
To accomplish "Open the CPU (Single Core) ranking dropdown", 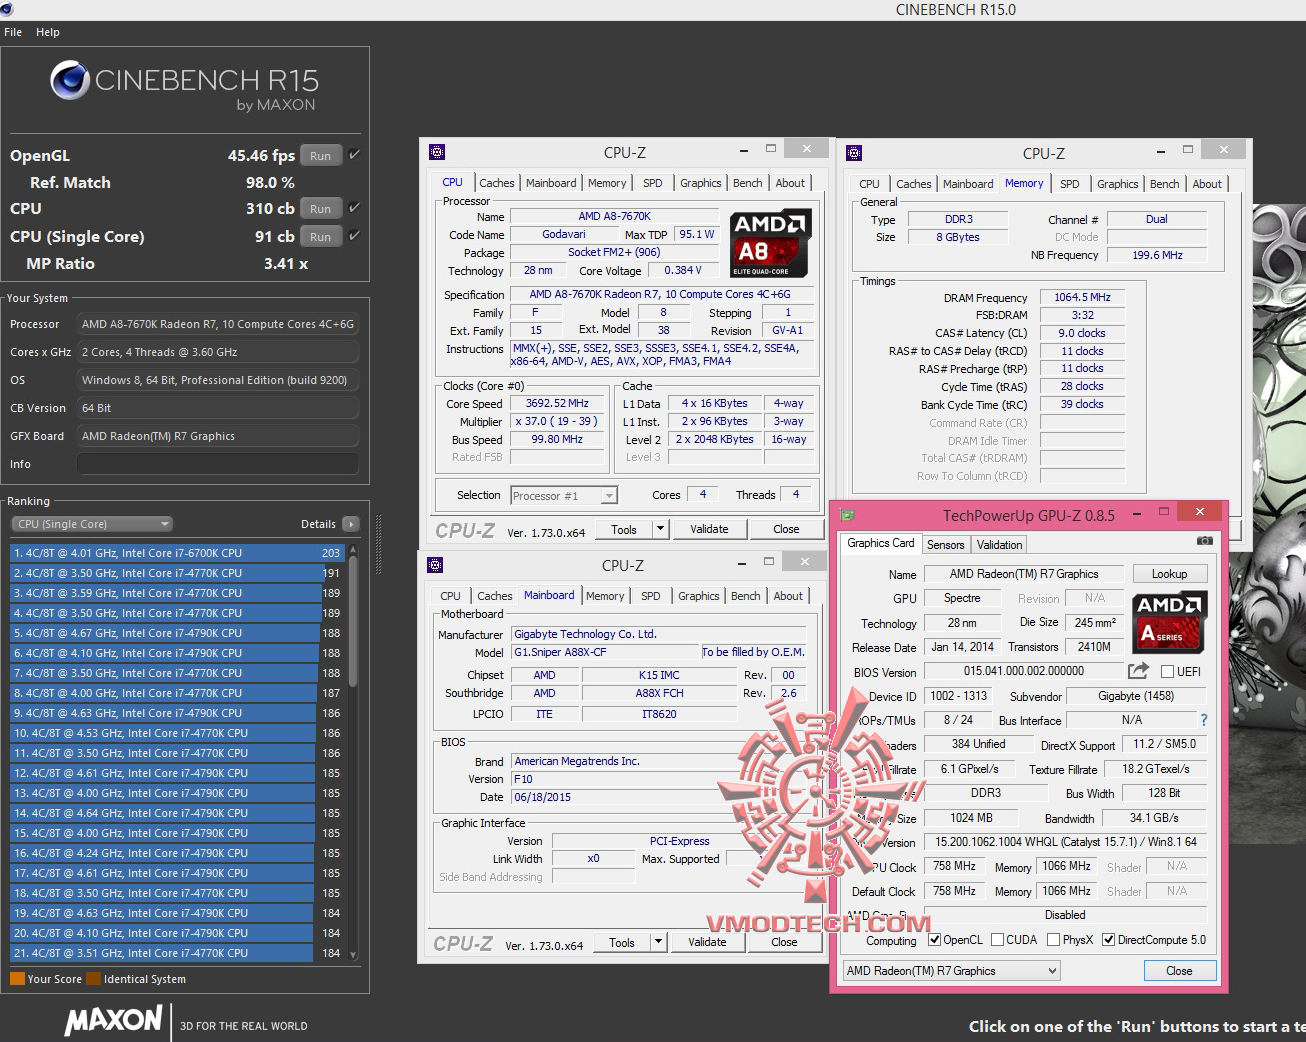I will pyautogui.click(x=92, y=524).
